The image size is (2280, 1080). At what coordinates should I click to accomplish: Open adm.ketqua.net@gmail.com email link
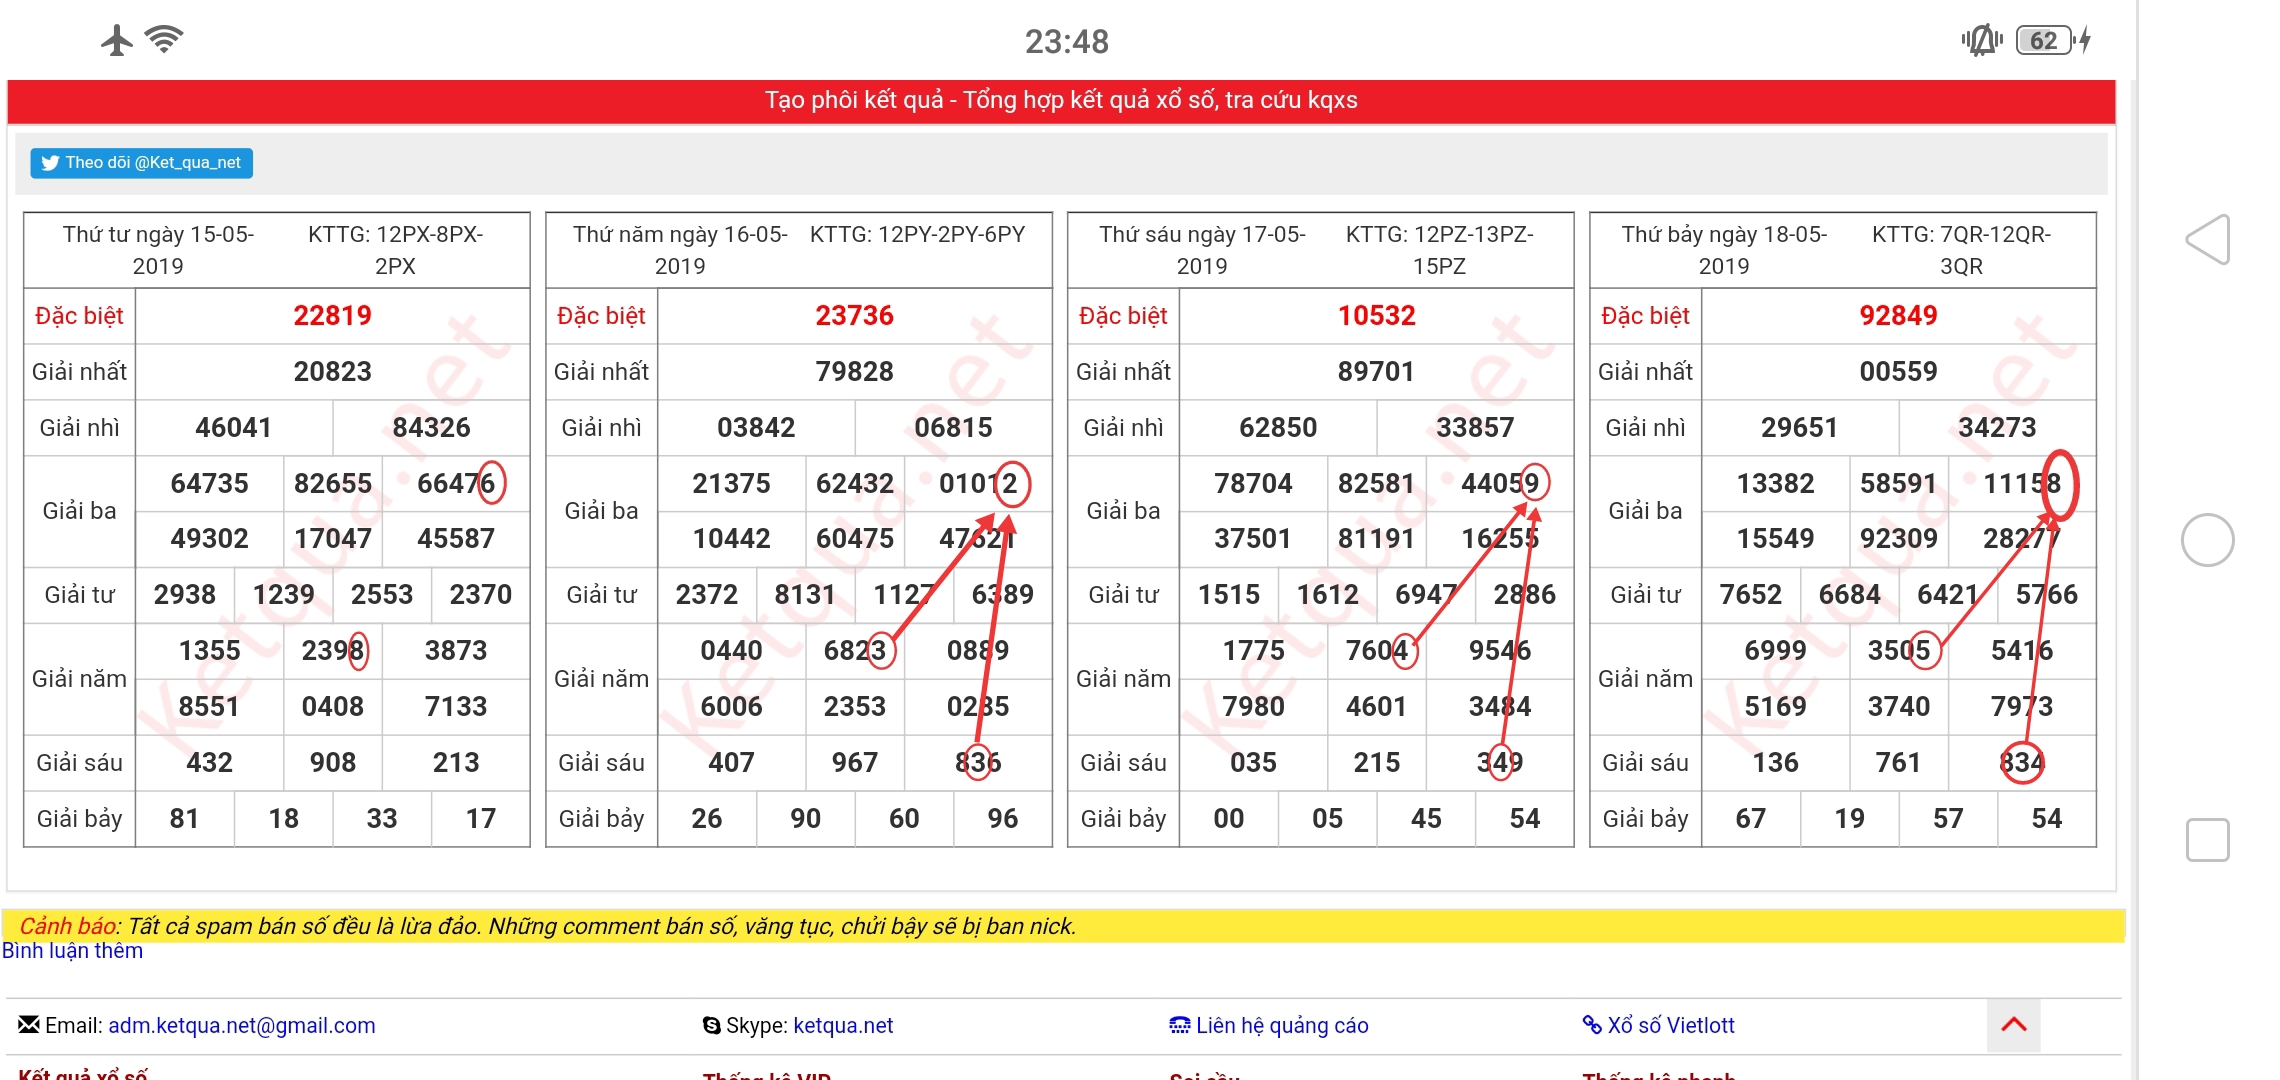[241, 1025]
